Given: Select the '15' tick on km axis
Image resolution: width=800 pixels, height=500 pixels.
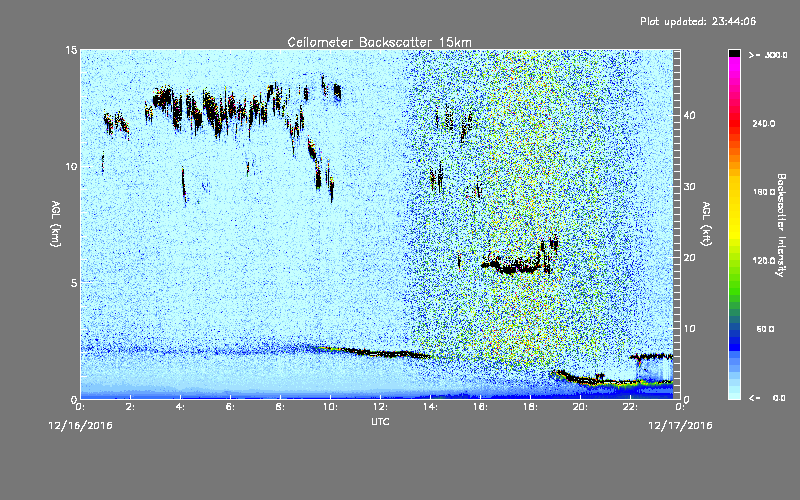Looking at the screenshot, I should 71,50.
